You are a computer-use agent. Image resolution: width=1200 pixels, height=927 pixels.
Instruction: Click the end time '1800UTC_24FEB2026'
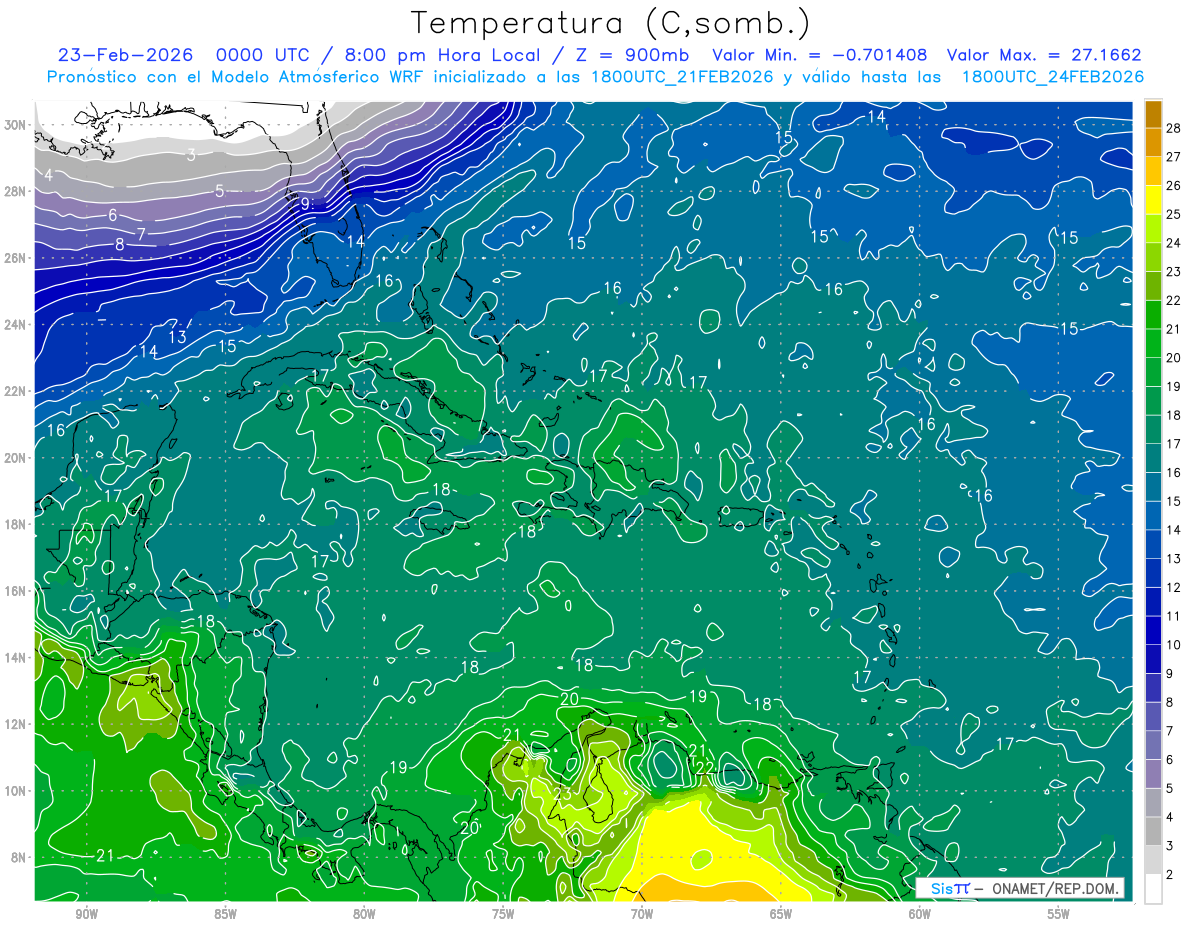pyautogui.click(x=1052, y=77)
